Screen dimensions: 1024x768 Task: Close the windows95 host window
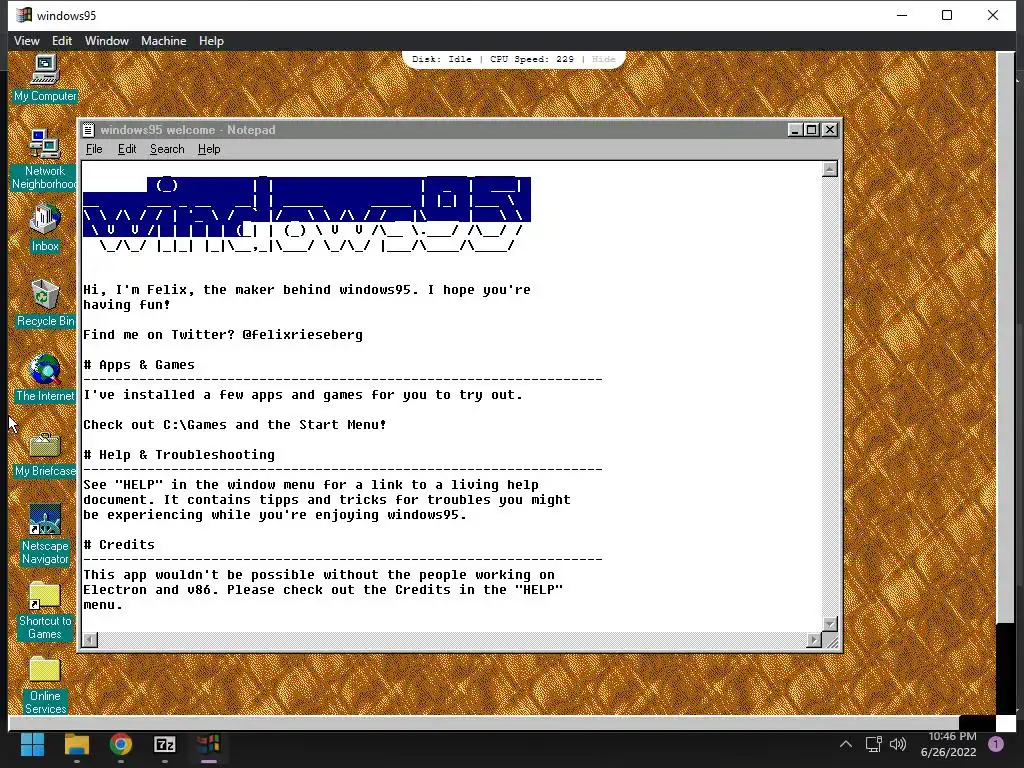coord(993,15)
